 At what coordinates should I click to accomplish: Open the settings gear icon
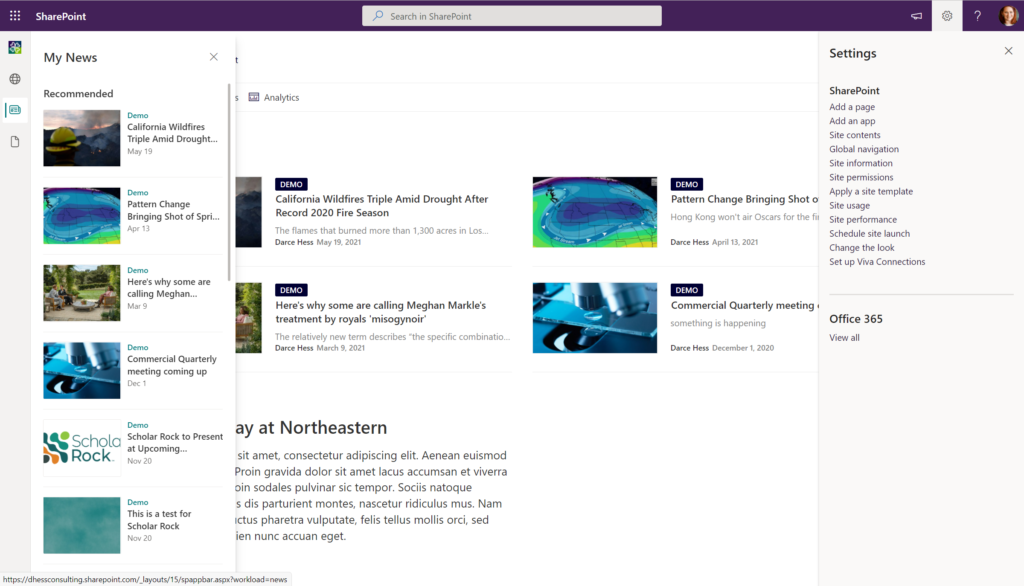pos(947,16)
